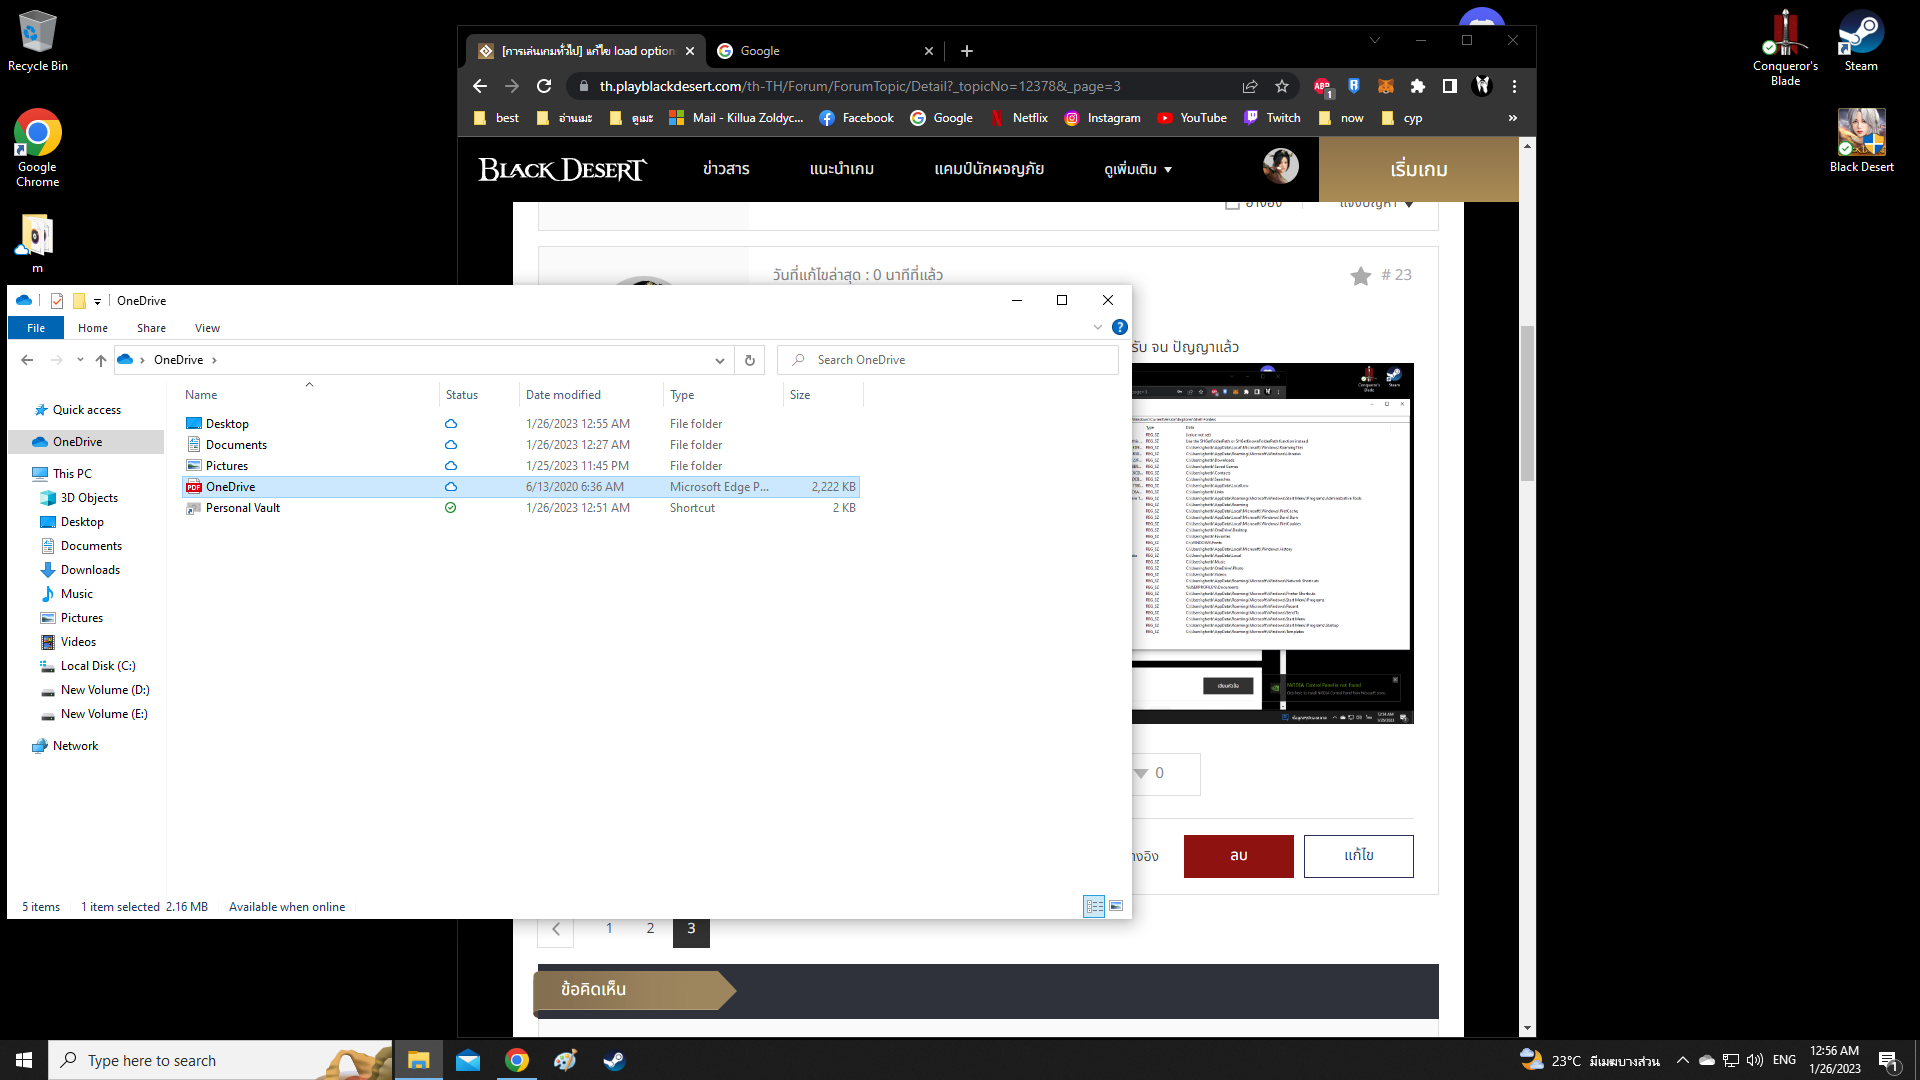Launch Steam from the taskbar
Image resolution: width=1920 pixels, height=1080 pixels.
pos(614,1060)
